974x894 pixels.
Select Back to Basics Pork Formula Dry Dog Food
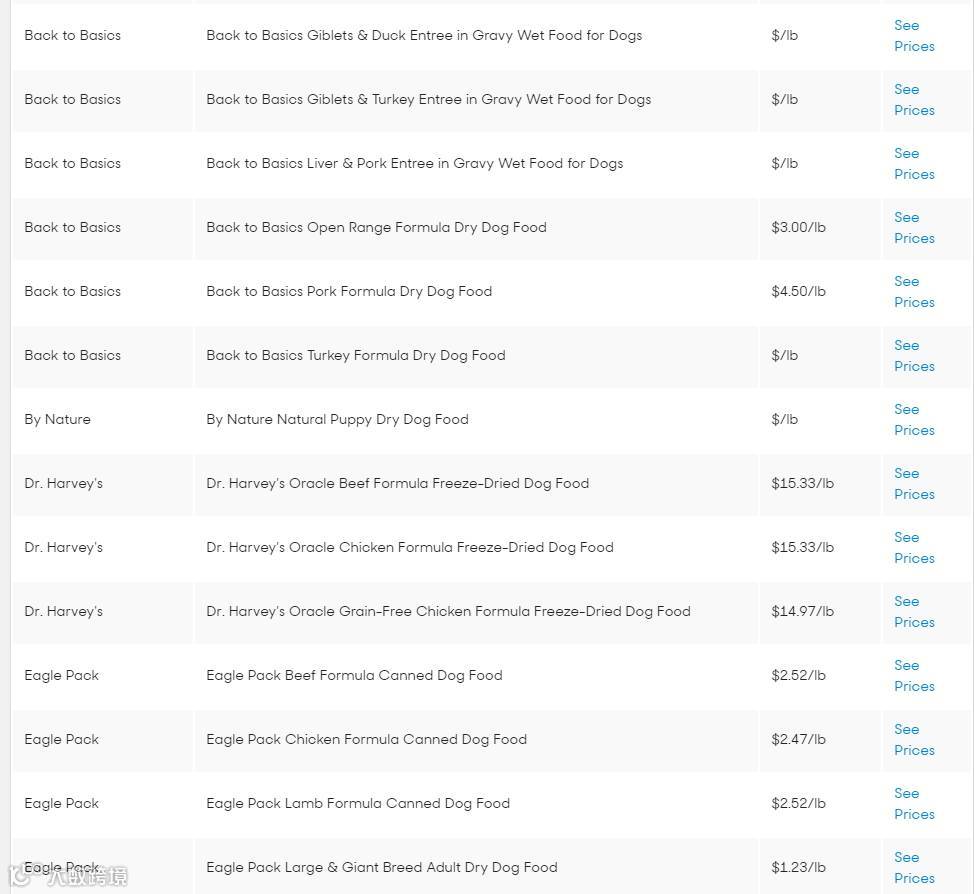tap(349, 291)
